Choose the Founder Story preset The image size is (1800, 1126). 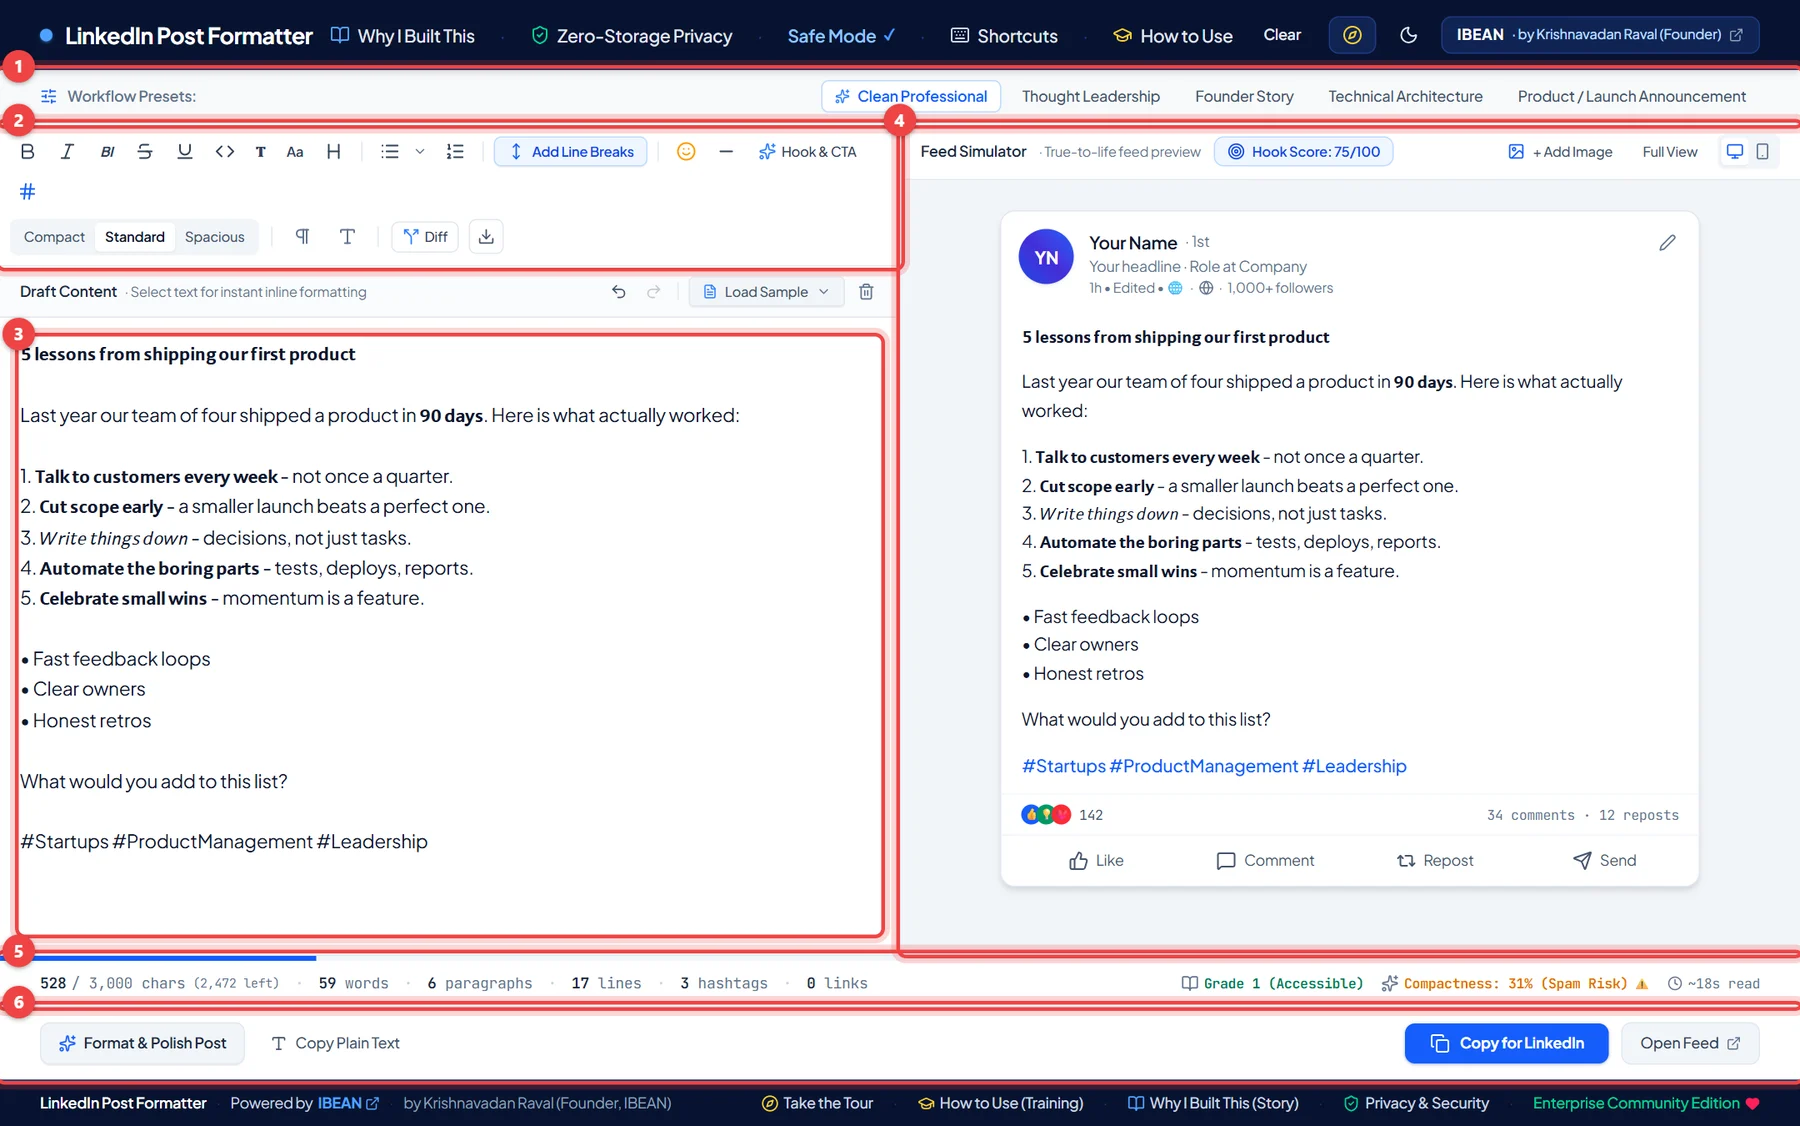(1244, 96)
